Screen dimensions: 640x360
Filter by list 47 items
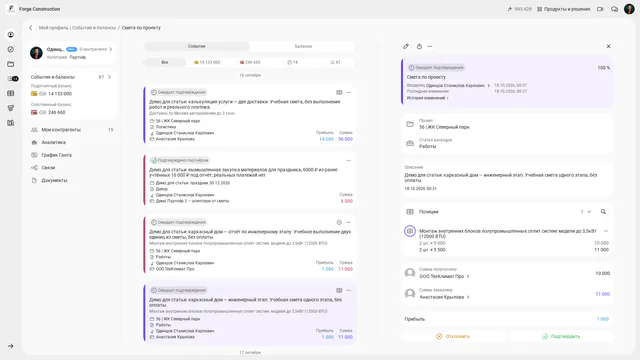click(x=335, y=62)
